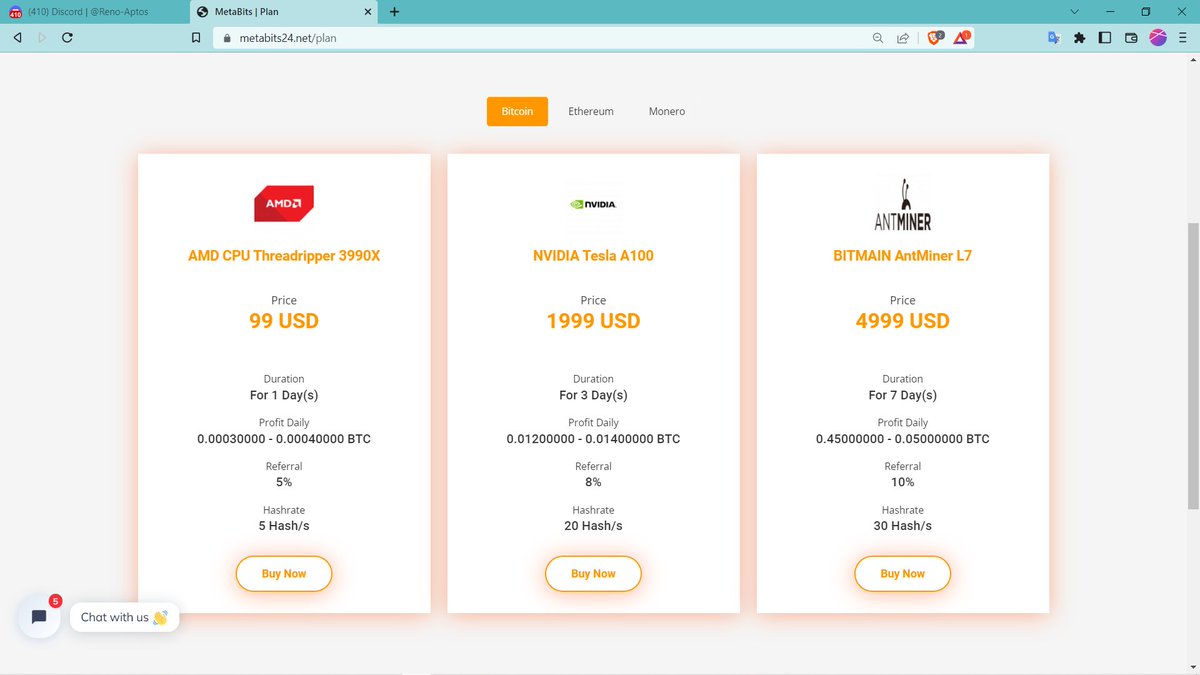Open the Brave Wallet icon
Image resolution: width=1200 pixels, height=675 pixels.
1131,38
